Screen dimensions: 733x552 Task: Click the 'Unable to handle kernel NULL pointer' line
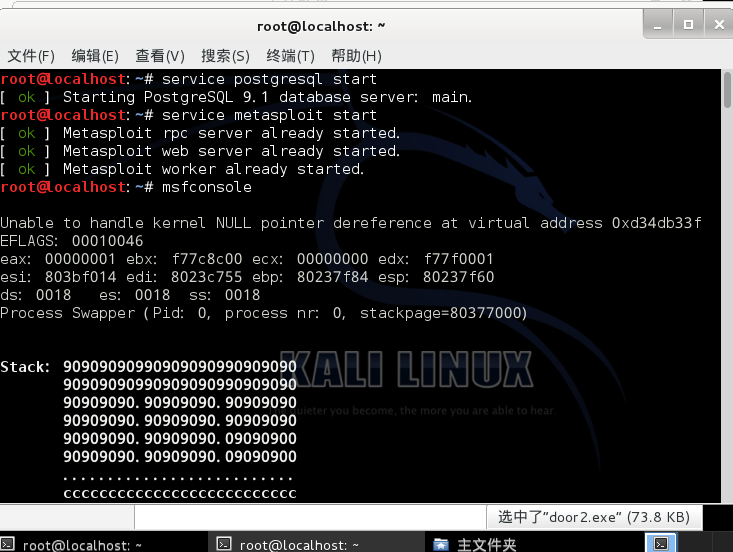[351, 223]
